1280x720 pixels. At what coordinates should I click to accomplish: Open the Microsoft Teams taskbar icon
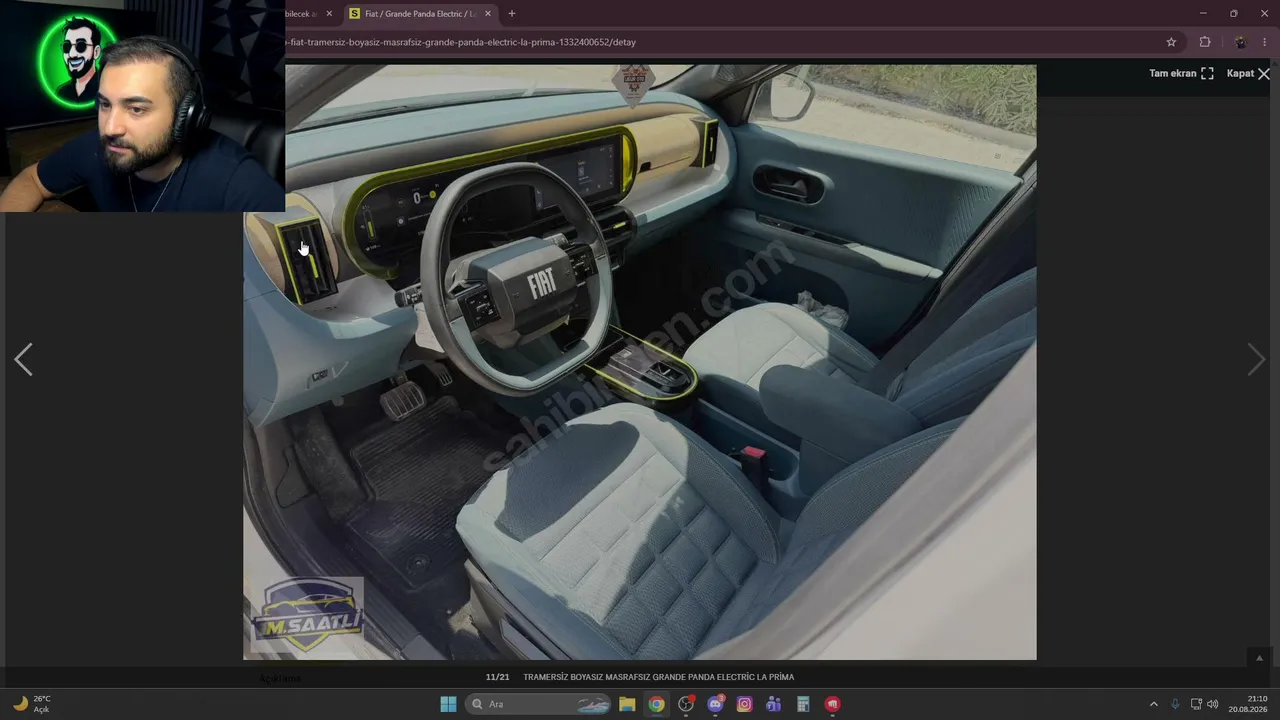(773, 704)
